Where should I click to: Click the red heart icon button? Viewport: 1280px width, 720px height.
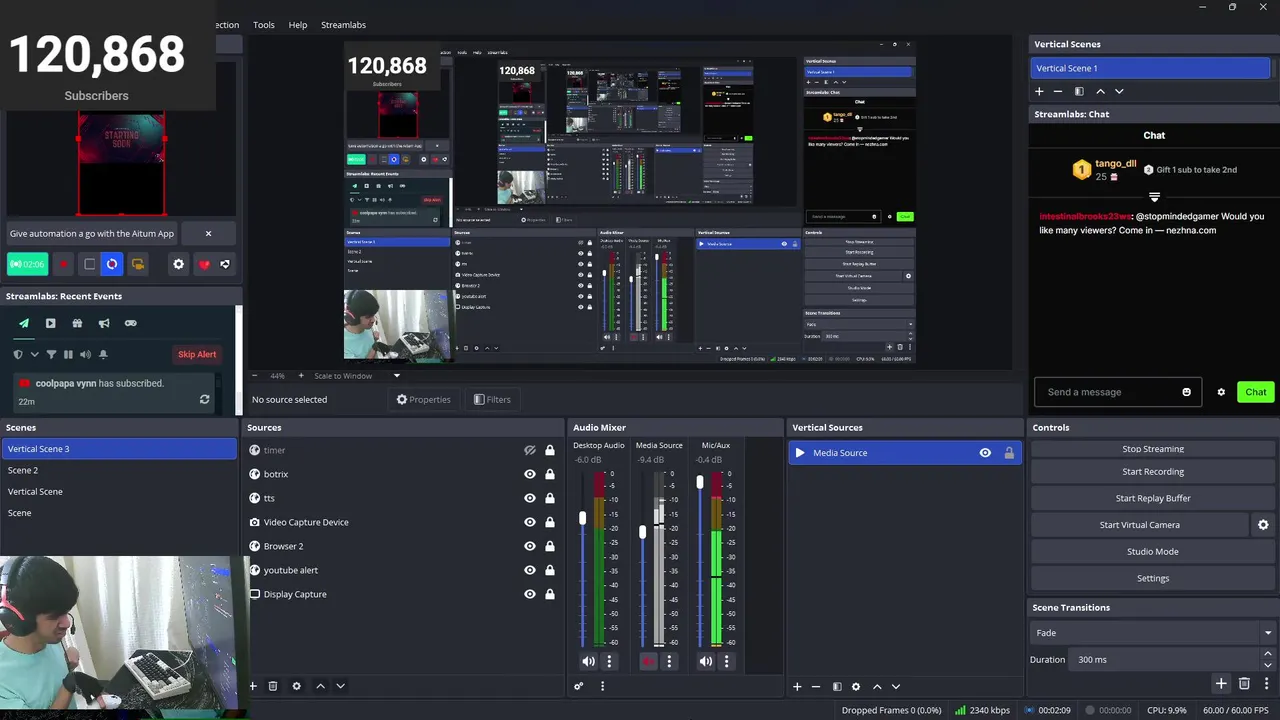204,264
